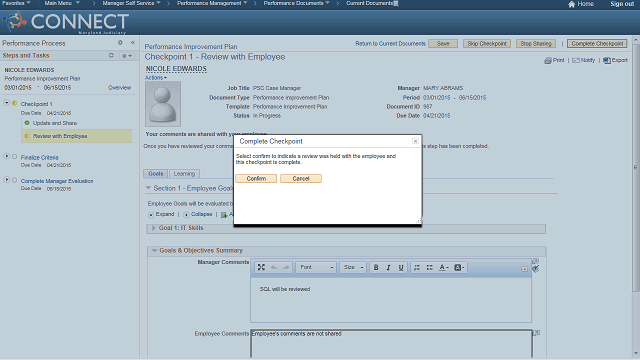Open Complete Manager Evaluation link
Image resolution: width=640 pixels, height=360 pixels.
[x=57, y=181]
